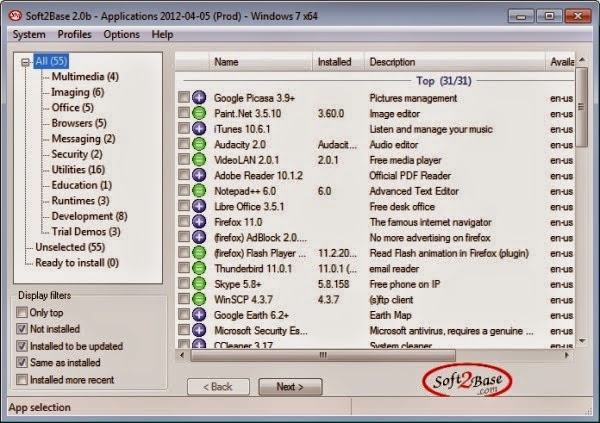The height and width of the screenshot is (423, 600).
Task: Select the Education (1) category
Action: 82,185
